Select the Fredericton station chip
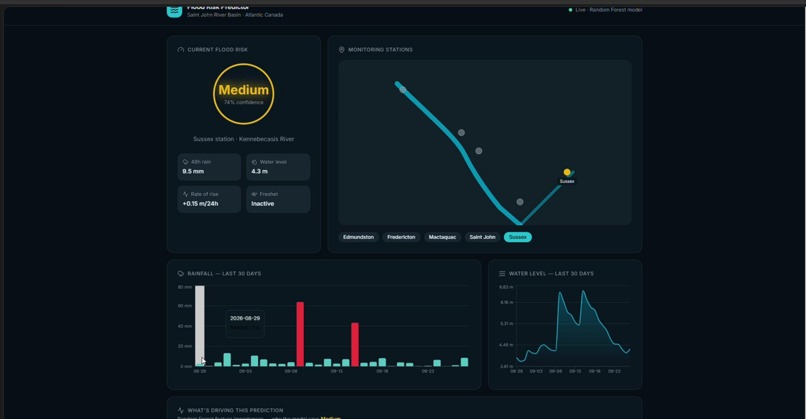Viewport: 806px width, 419px height. [401, 237]
